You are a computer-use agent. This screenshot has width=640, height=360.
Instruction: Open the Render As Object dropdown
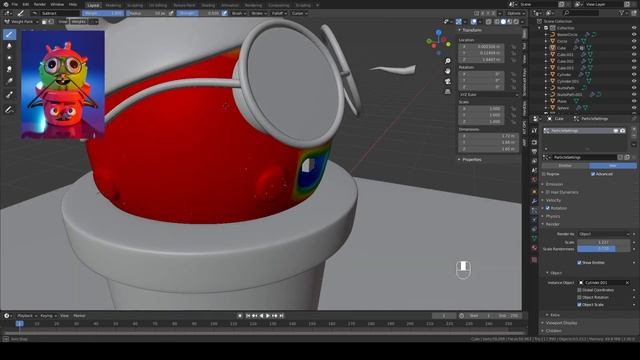[x=604, y=234]
